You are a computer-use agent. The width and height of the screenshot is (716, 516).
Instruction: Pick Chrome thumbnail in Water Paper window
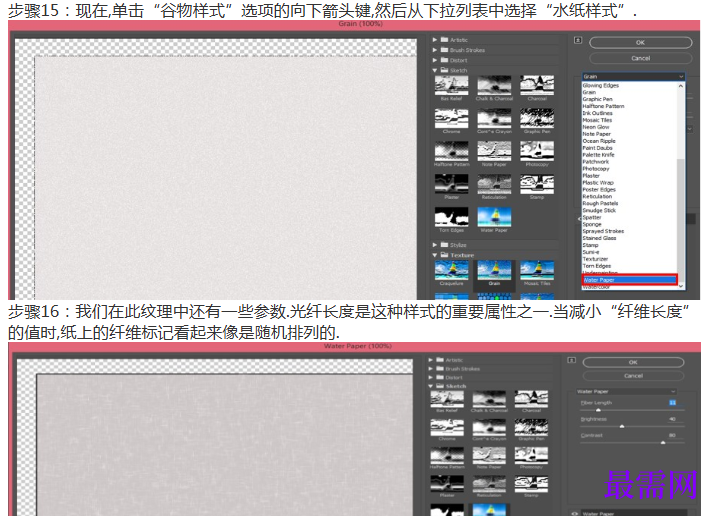click(x=447, y=427)
